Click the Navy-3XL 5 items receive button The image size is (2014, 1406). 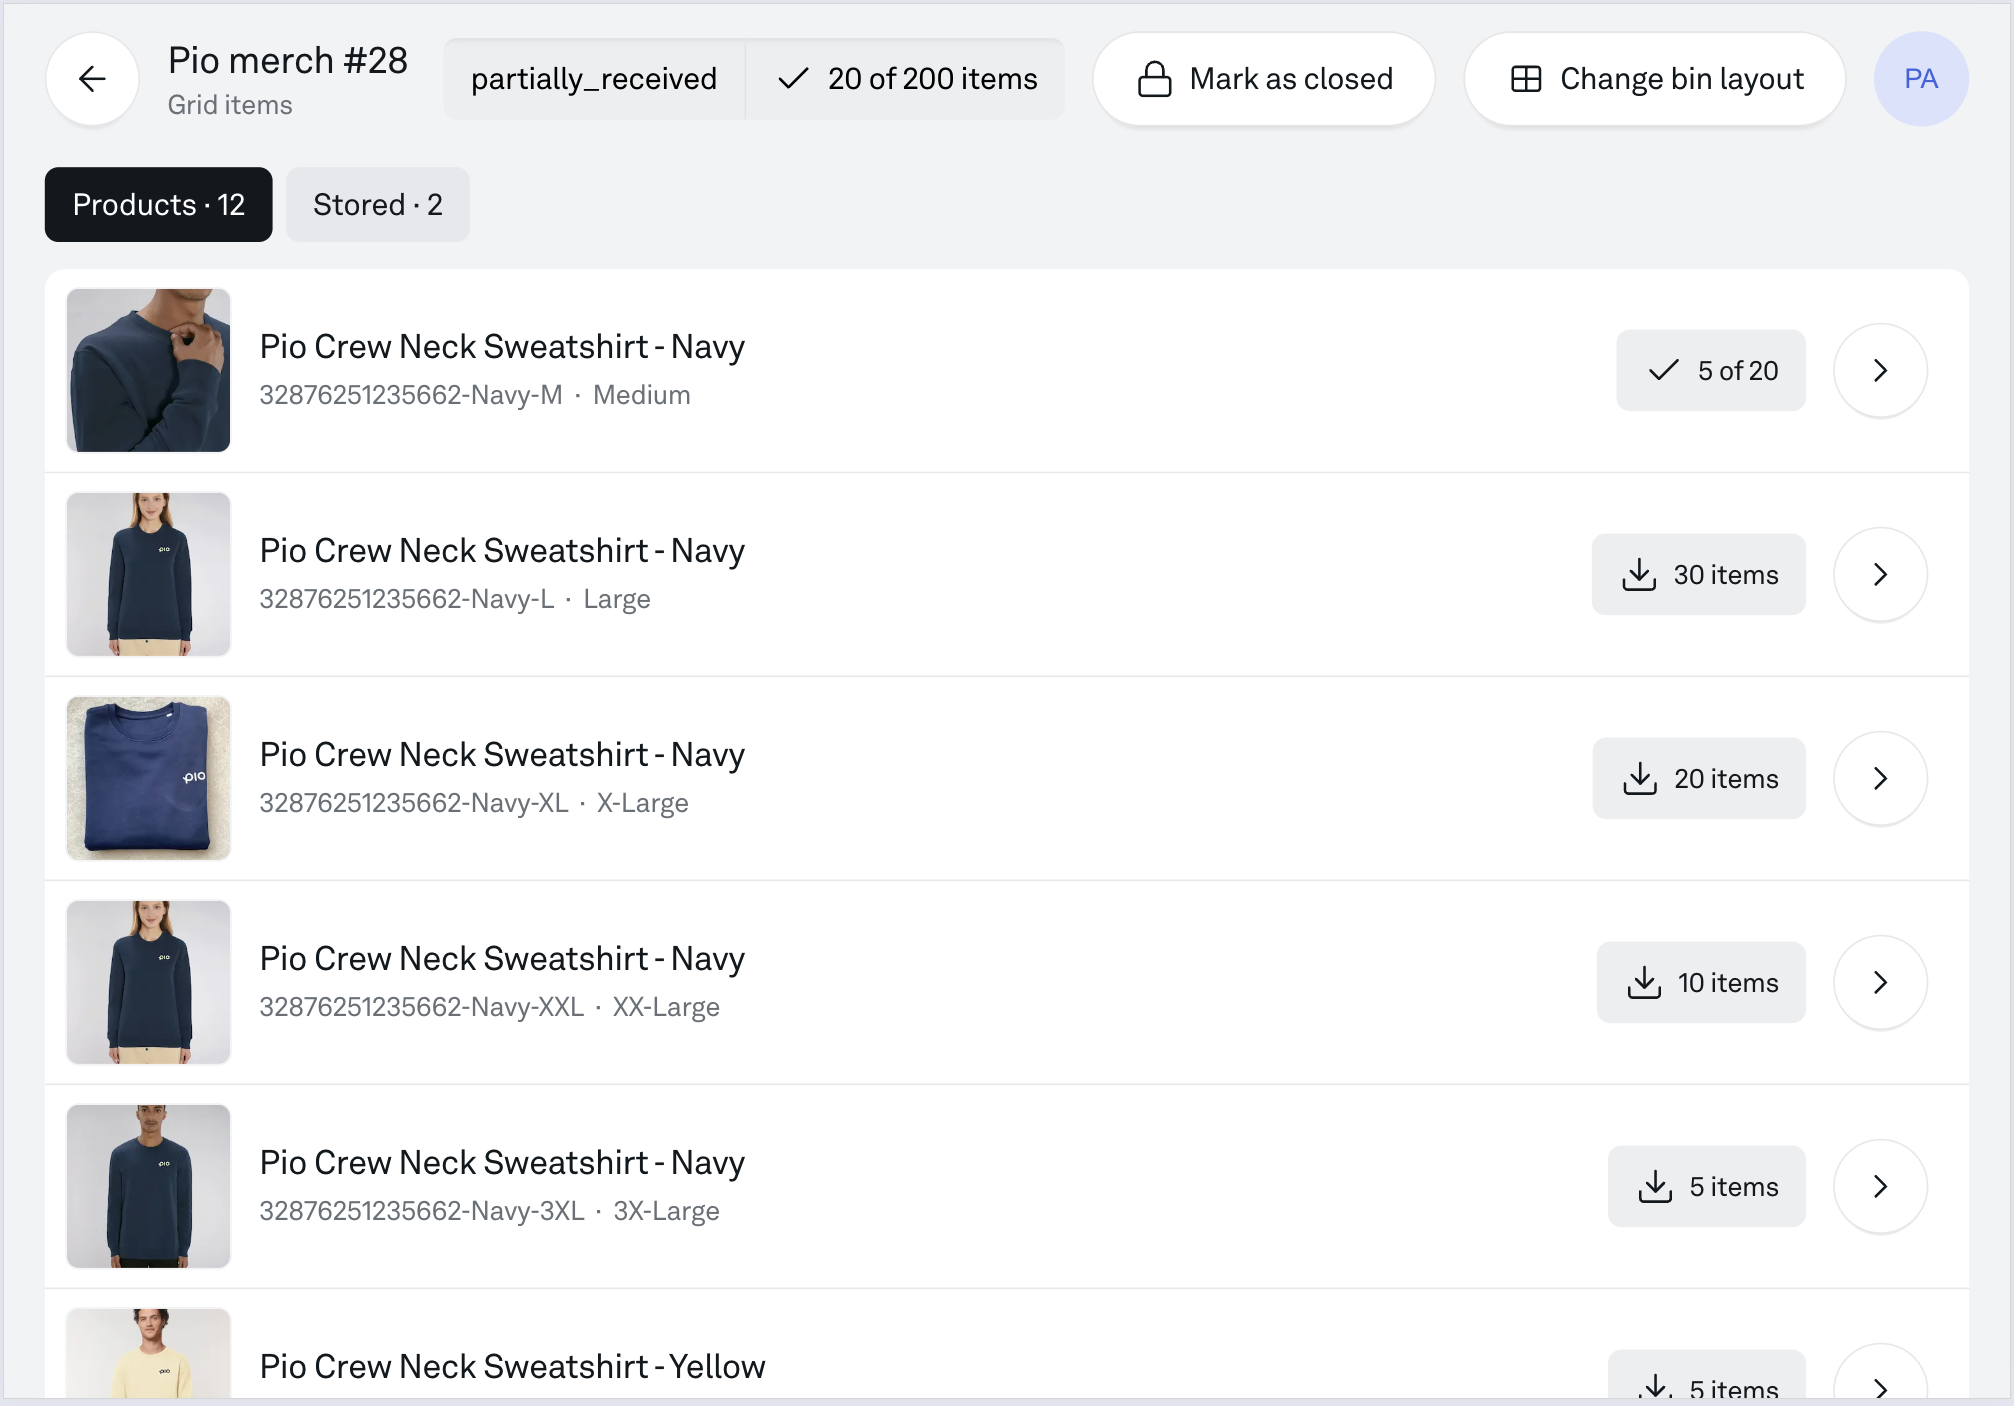[x=1707, y=1187]
